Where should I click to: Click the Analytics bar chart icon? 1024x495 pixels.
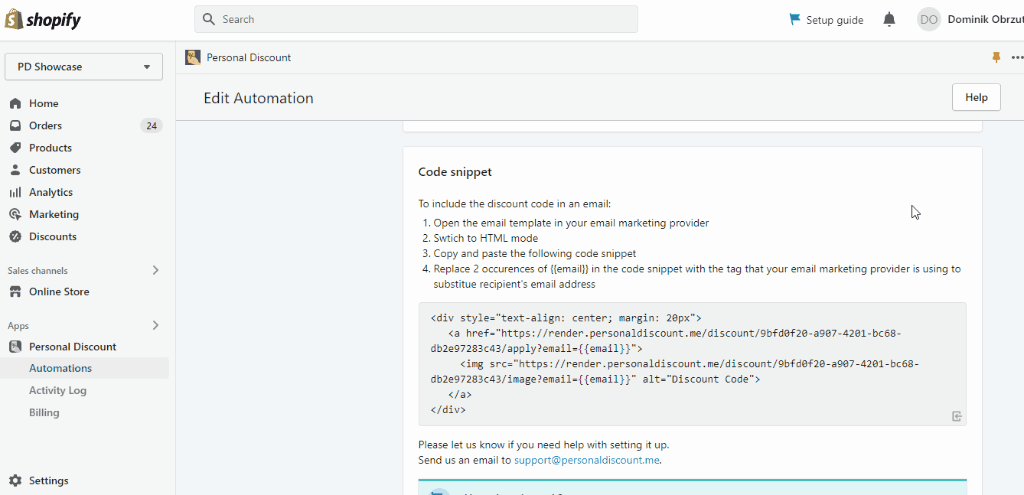click(16, 192)
